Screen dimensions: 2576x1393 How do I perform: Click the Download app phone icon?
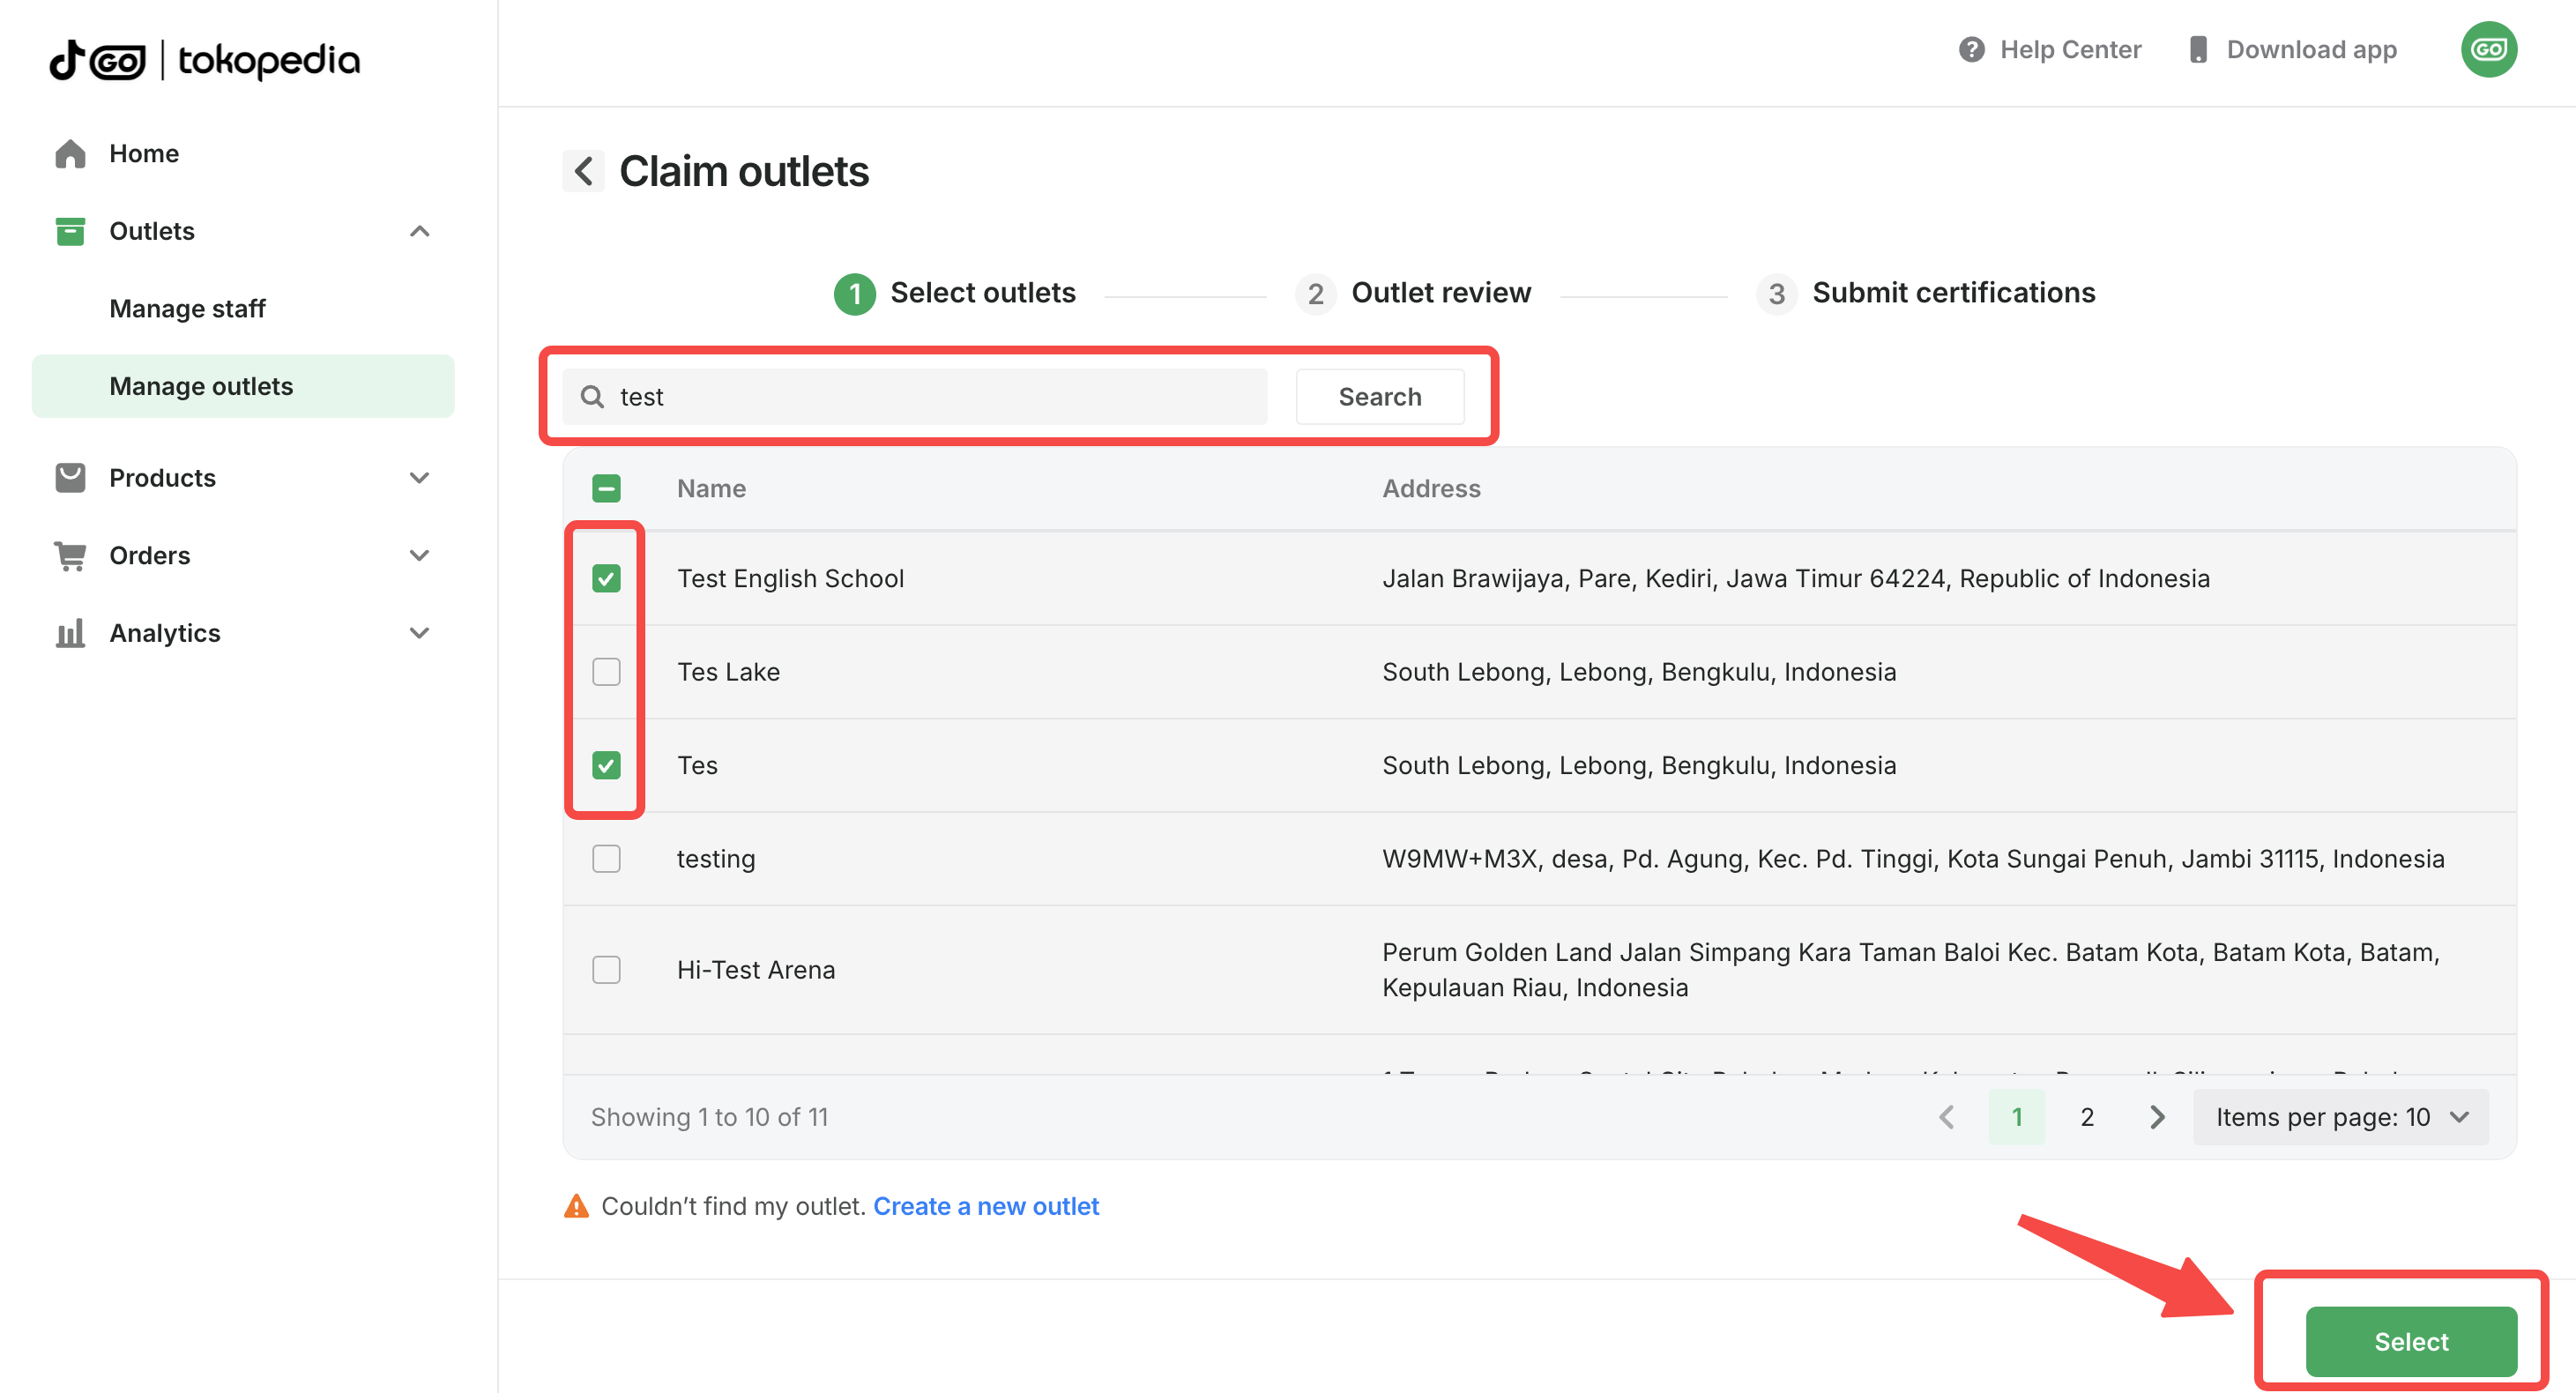tap(2197, 49)
